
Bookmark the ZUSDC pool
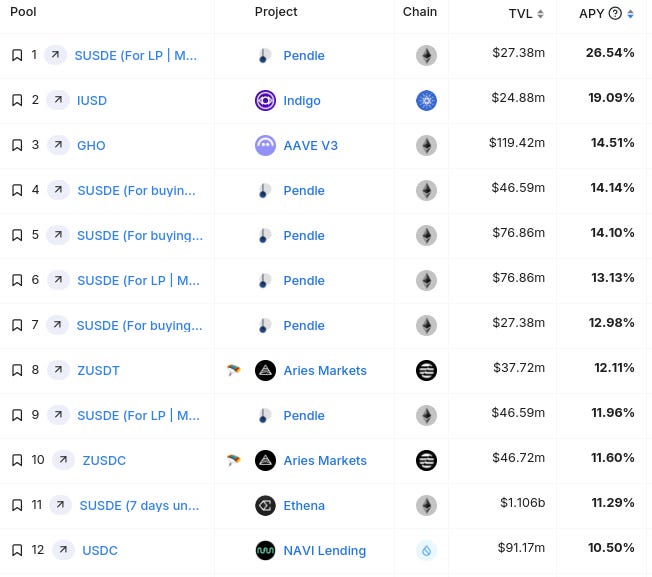(17, 460)
